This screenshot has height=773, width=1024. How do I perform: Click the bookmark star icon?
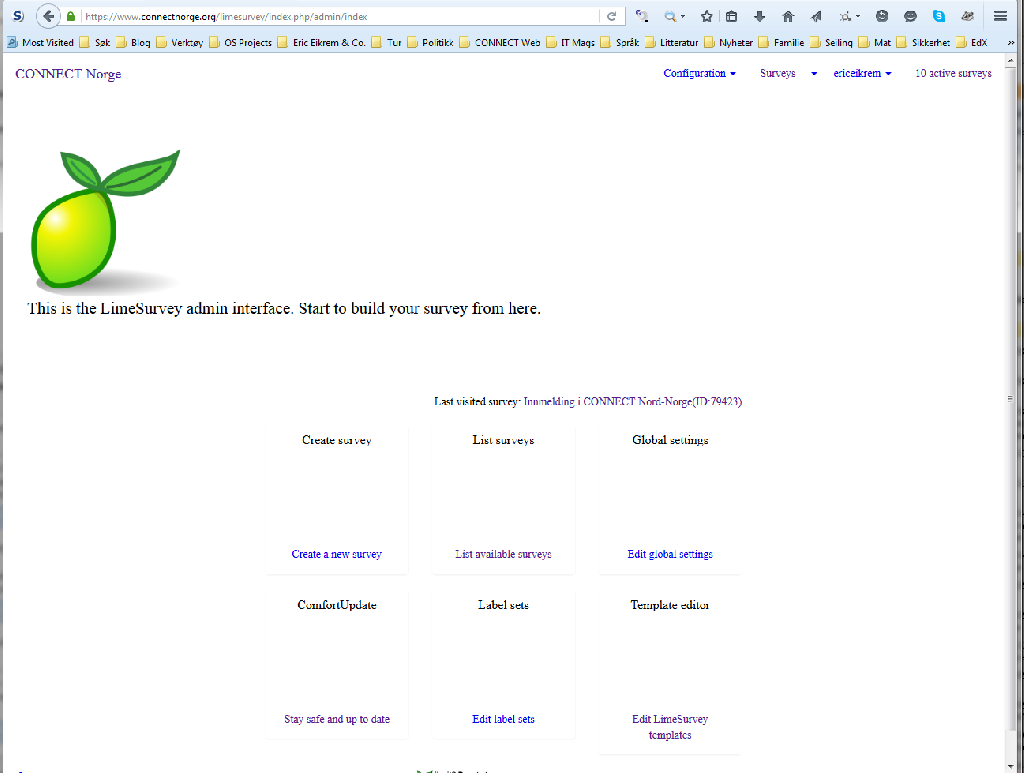(706, 16)
